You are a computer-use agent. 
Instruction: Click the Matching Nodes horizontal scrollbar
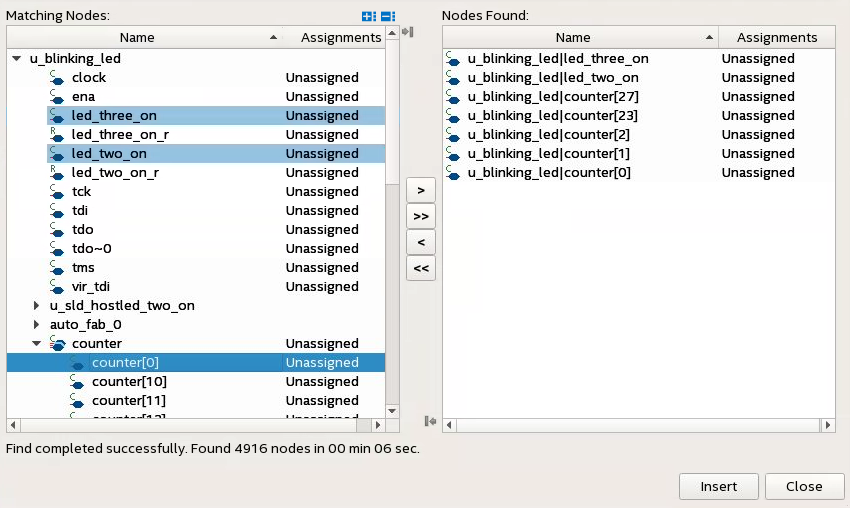tap(195, 425)
